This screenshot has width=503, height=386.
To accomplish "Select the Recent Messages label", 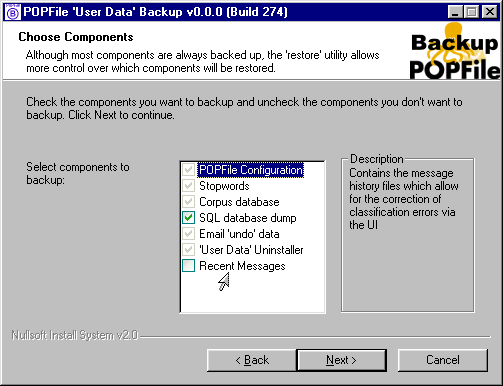I will (x=242, y=266).
